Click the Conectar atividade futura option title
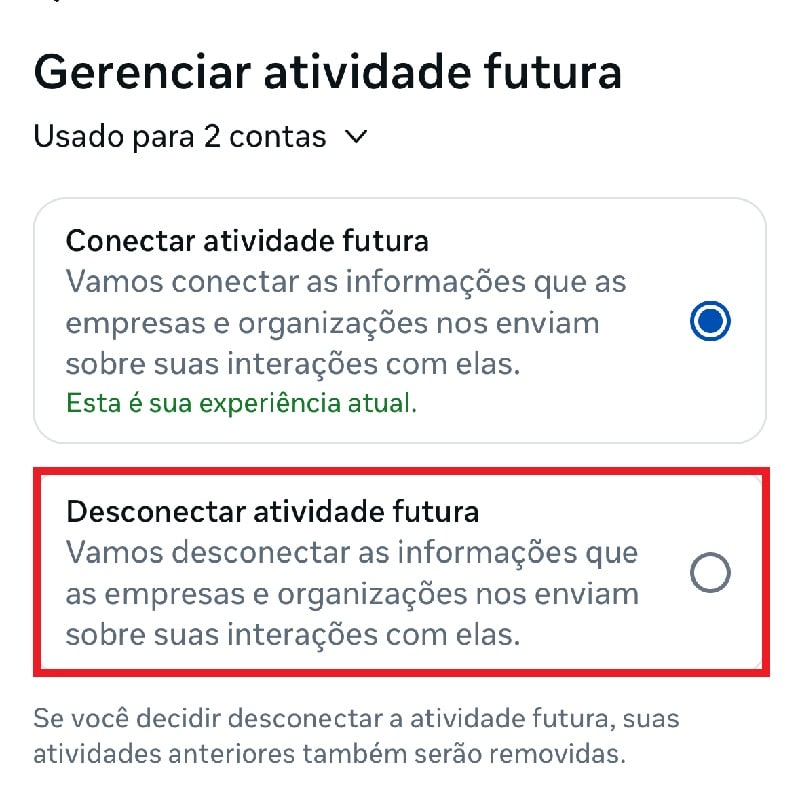This screenshot has height=800, width=800. point(247,241)
